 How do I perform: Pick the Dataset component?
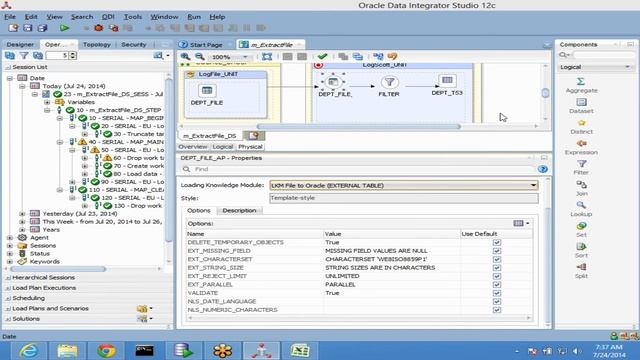(581, 106)
